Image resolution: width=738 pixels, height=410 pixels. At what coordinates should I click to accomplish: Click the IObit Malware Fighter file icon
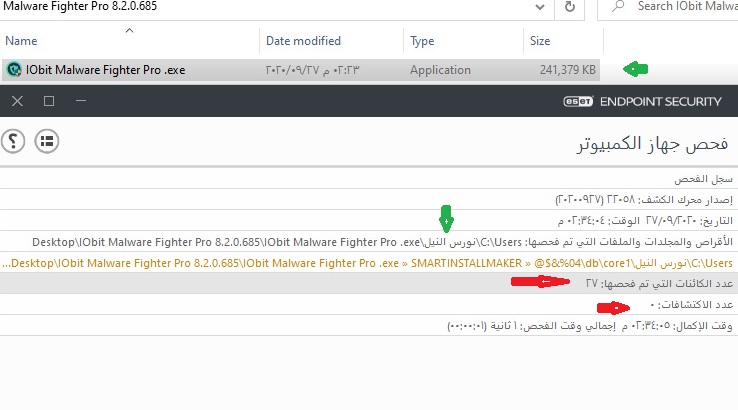coord(14,70)
